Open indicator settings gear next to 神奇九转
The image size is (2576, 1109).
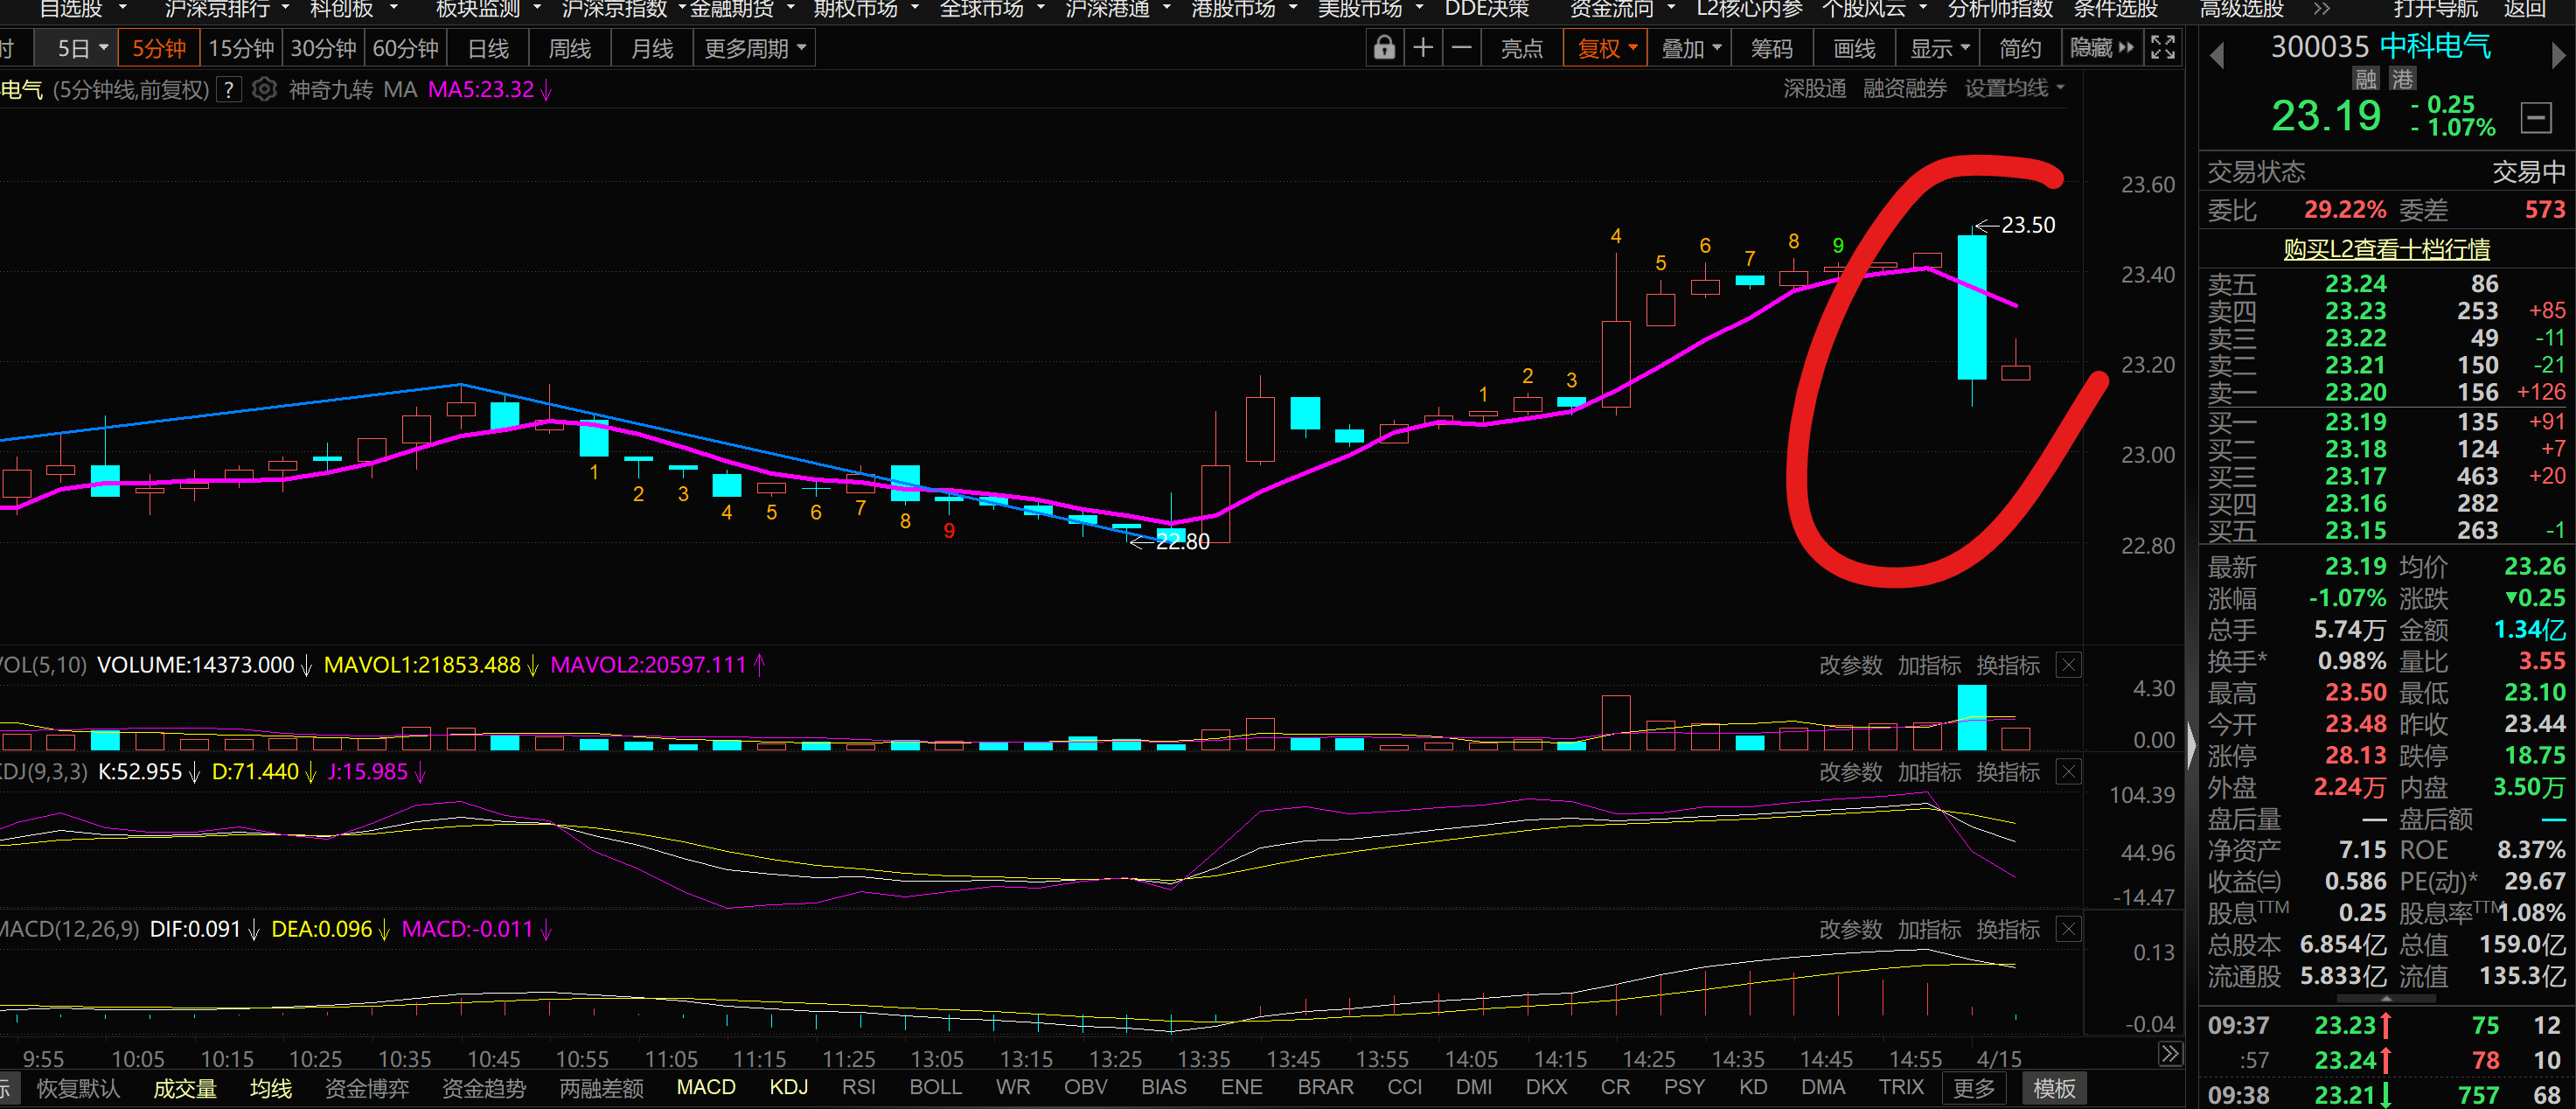point(264,90)
